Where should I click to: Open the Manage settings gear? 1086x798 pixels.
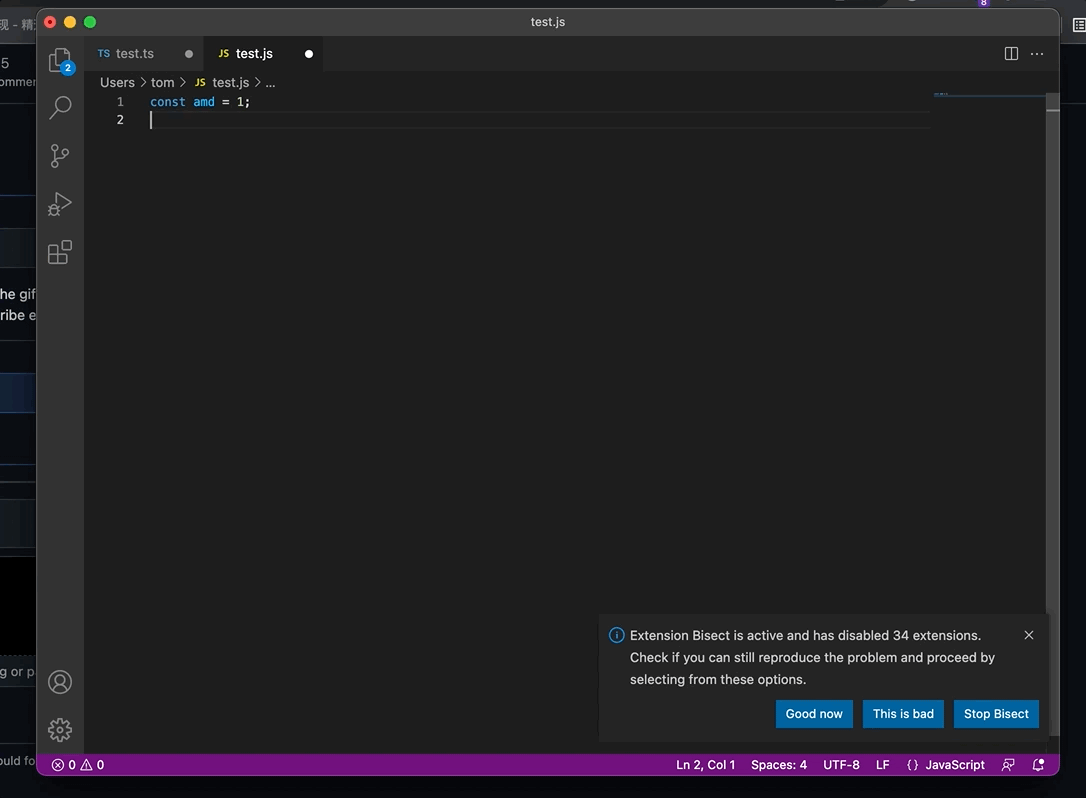click(60, 729)
